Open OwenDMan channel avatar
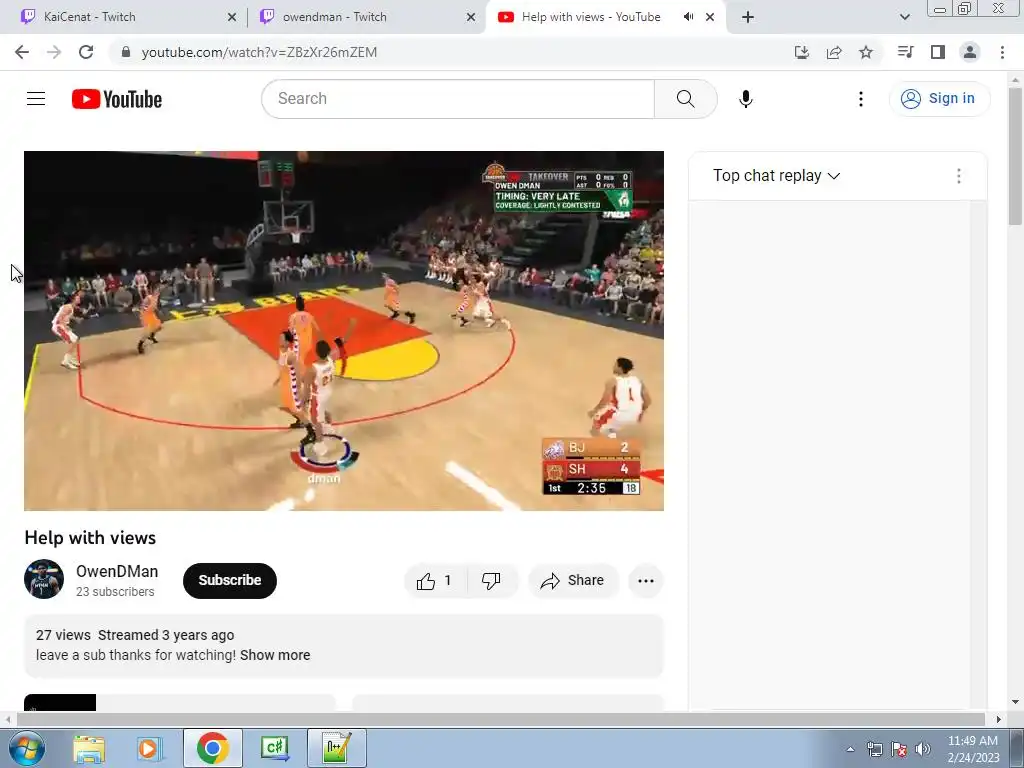Viewport: 1024px width, 768px height. click(44, 579)
